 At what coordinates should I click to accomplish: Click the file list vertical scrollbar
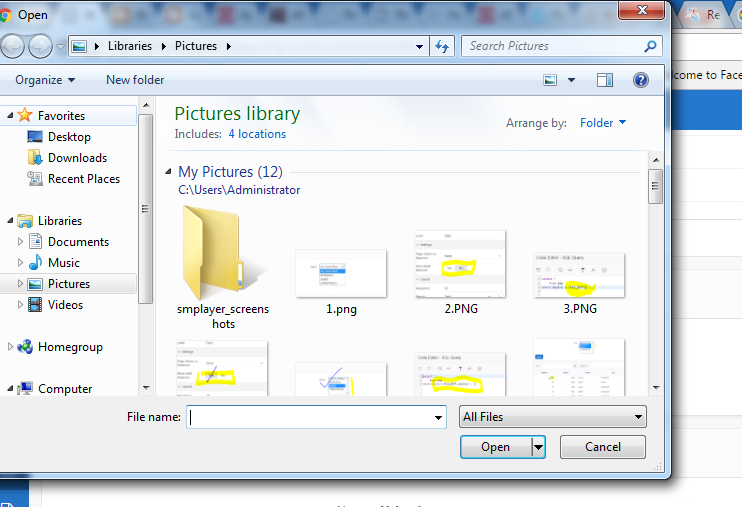pos(655,280)
